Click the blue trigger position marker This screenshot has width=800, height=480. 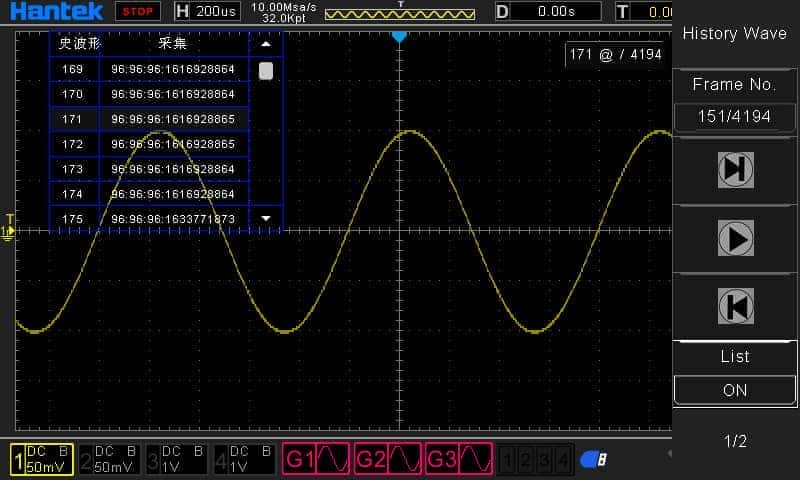(x=399, y=36)
